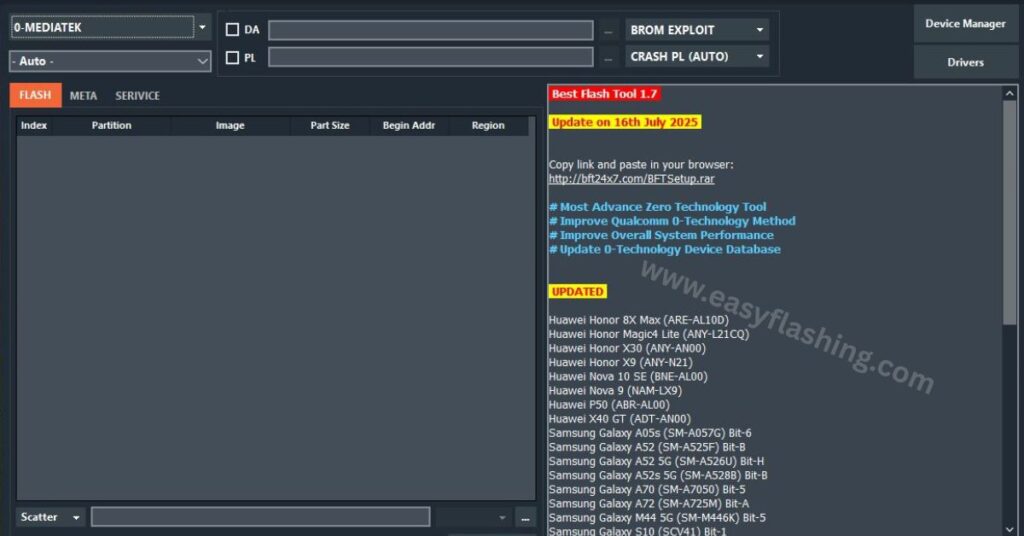The image size is (1024, 536).
Task: Expand the Scatter type dropdown
Action: pos(50,517)
